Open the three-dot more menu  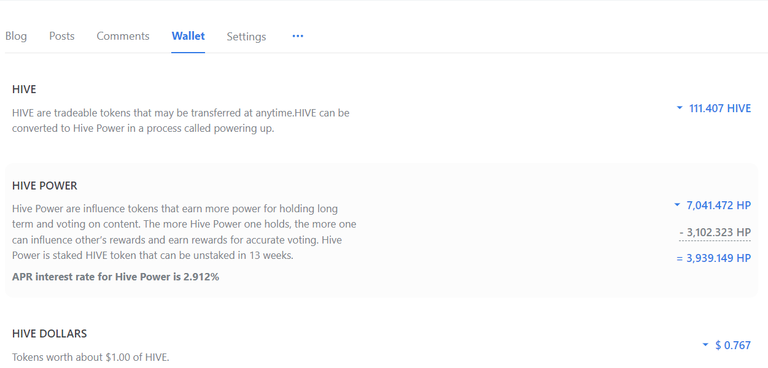coord(298,36)
